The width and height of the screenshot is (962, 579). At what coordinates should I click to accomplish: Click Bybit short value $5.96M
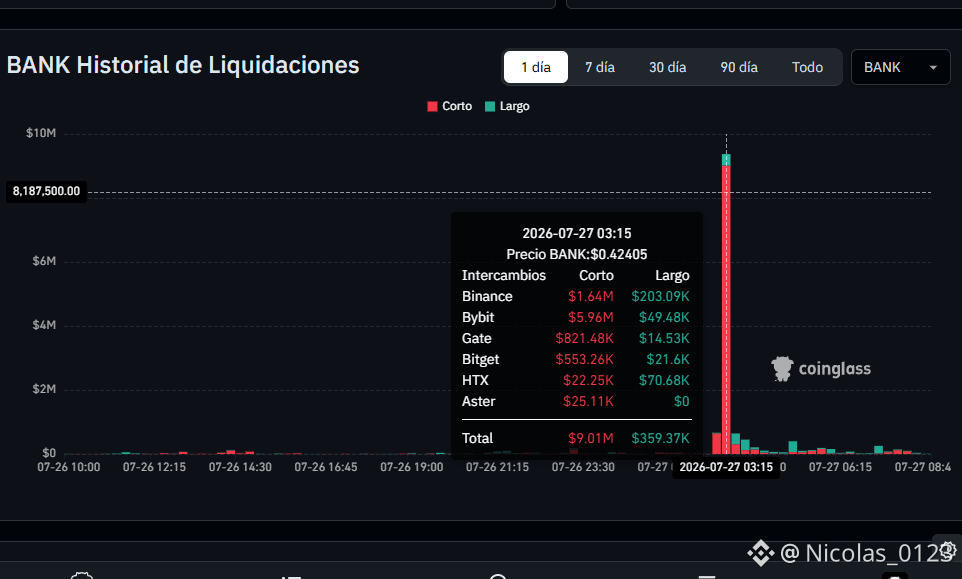(x=590, y=317)
